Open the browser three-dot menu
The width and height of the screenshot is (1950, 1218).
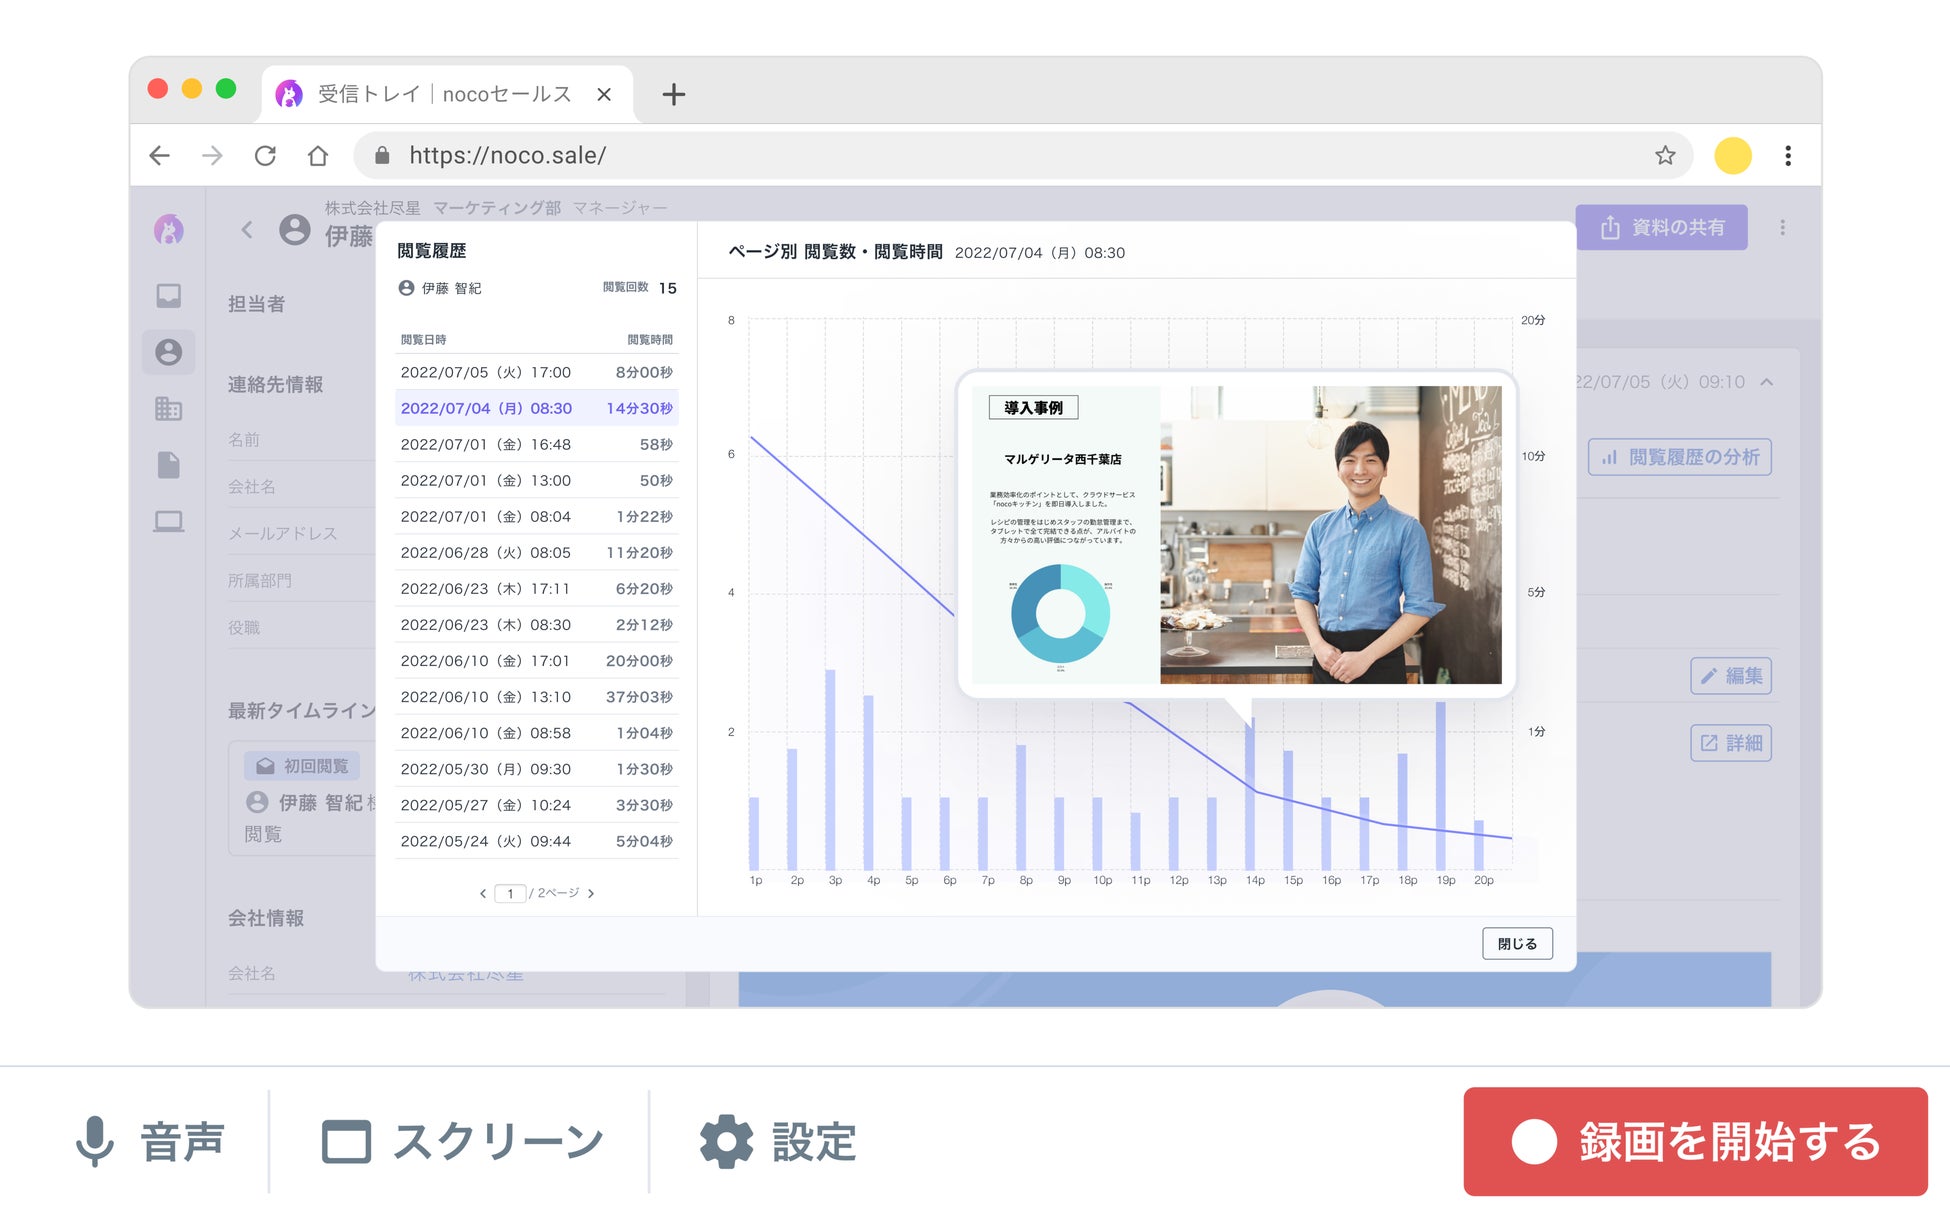coord(1787,155)
